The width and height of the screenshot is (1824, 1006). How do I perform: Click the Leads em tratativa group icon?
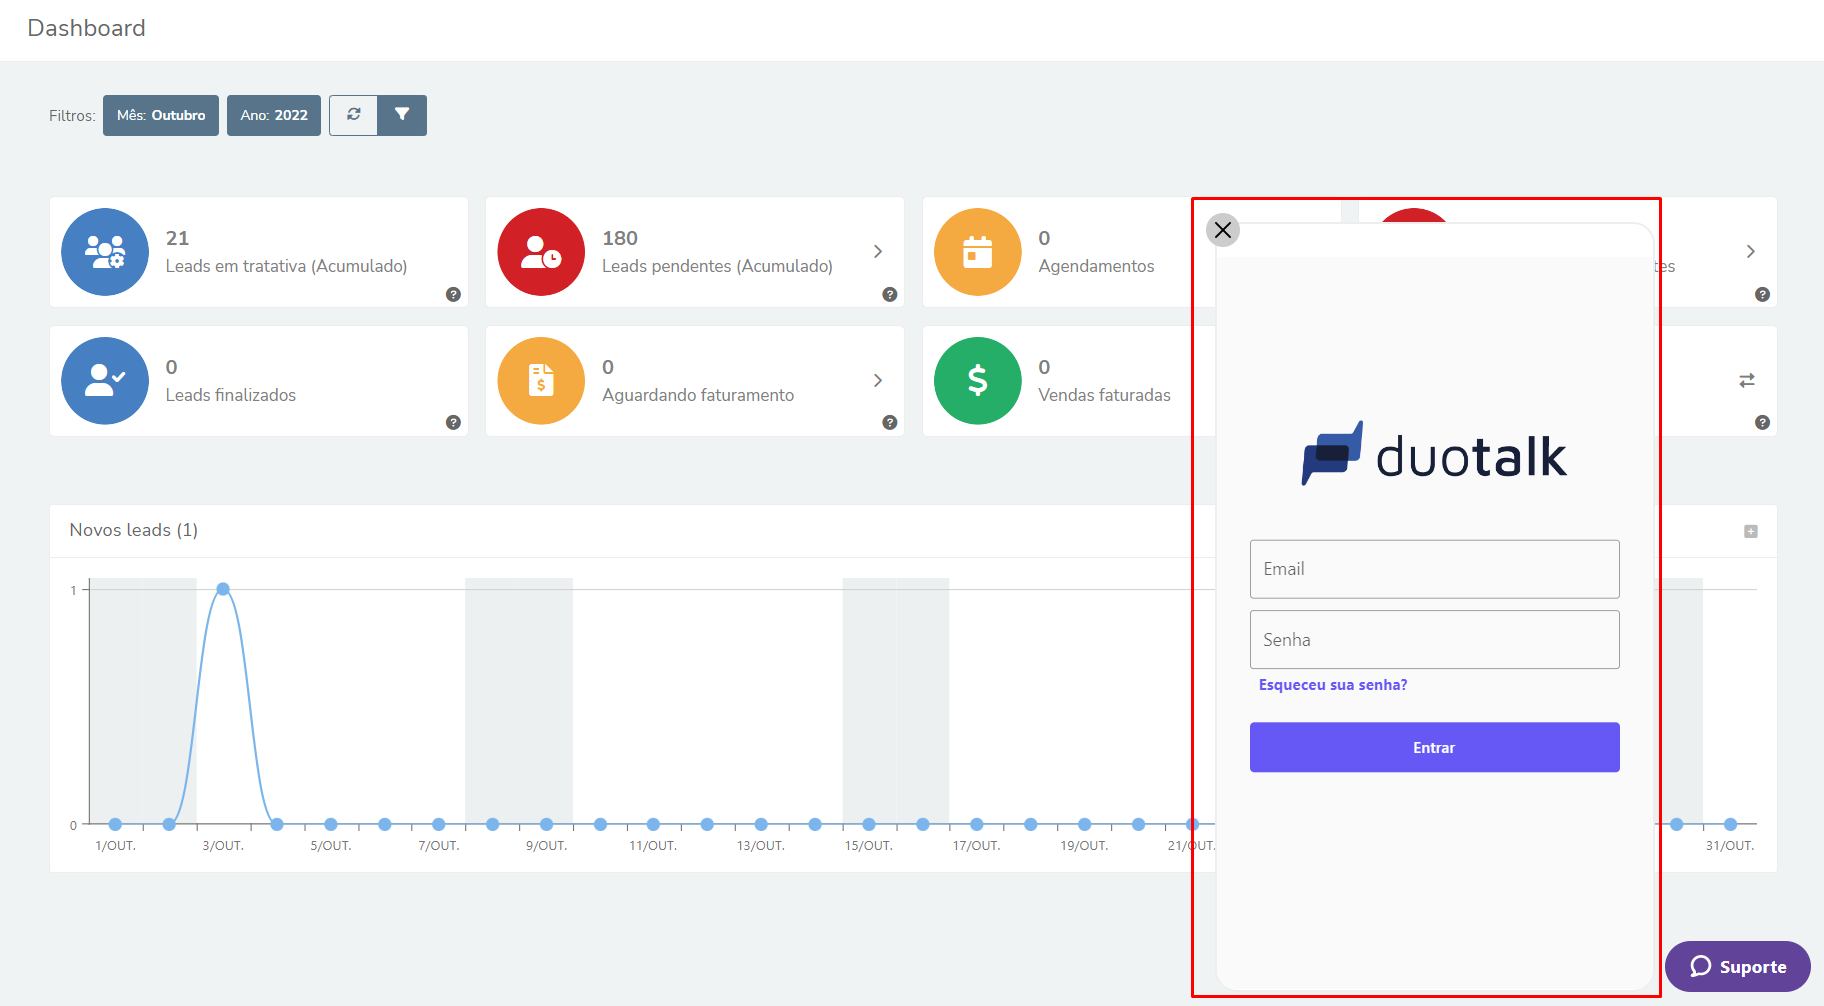[105, 252]
